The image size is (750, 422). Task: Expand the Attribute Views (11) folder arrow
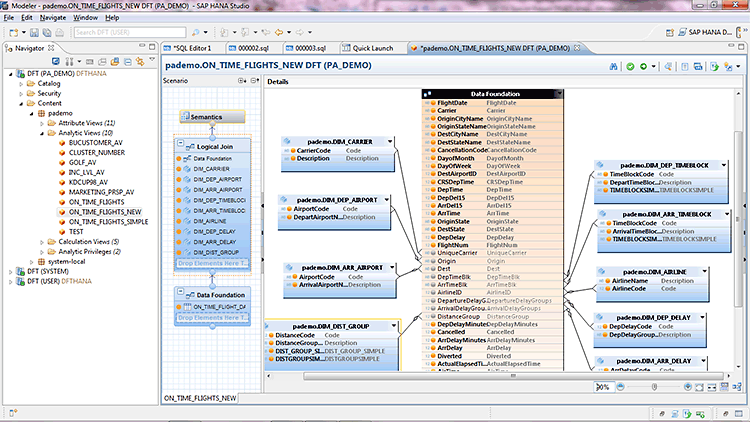pyautogui.click(x=42, y=123)
